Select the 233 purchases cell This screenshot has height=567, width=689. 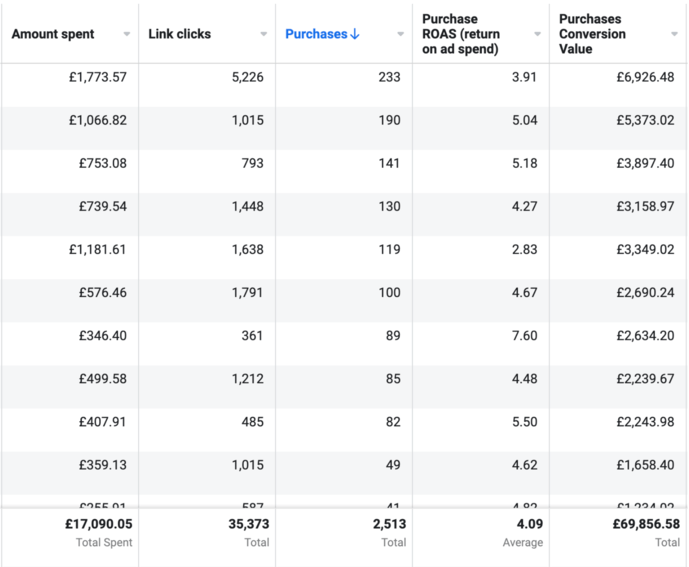(x=389, y=77)
